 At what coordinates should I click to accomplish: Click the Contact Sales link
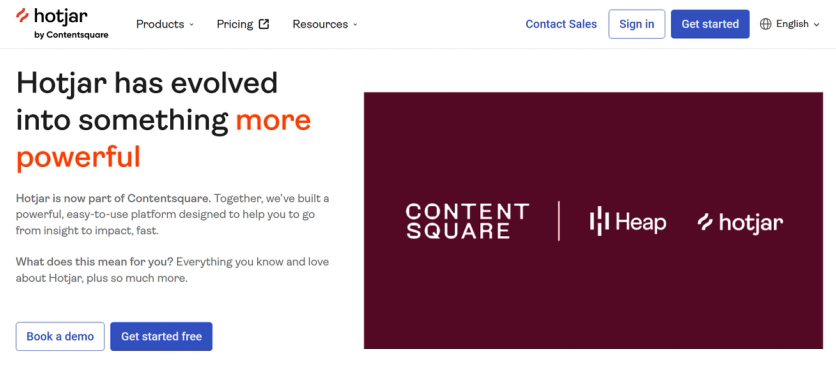(x=561, y=24)
